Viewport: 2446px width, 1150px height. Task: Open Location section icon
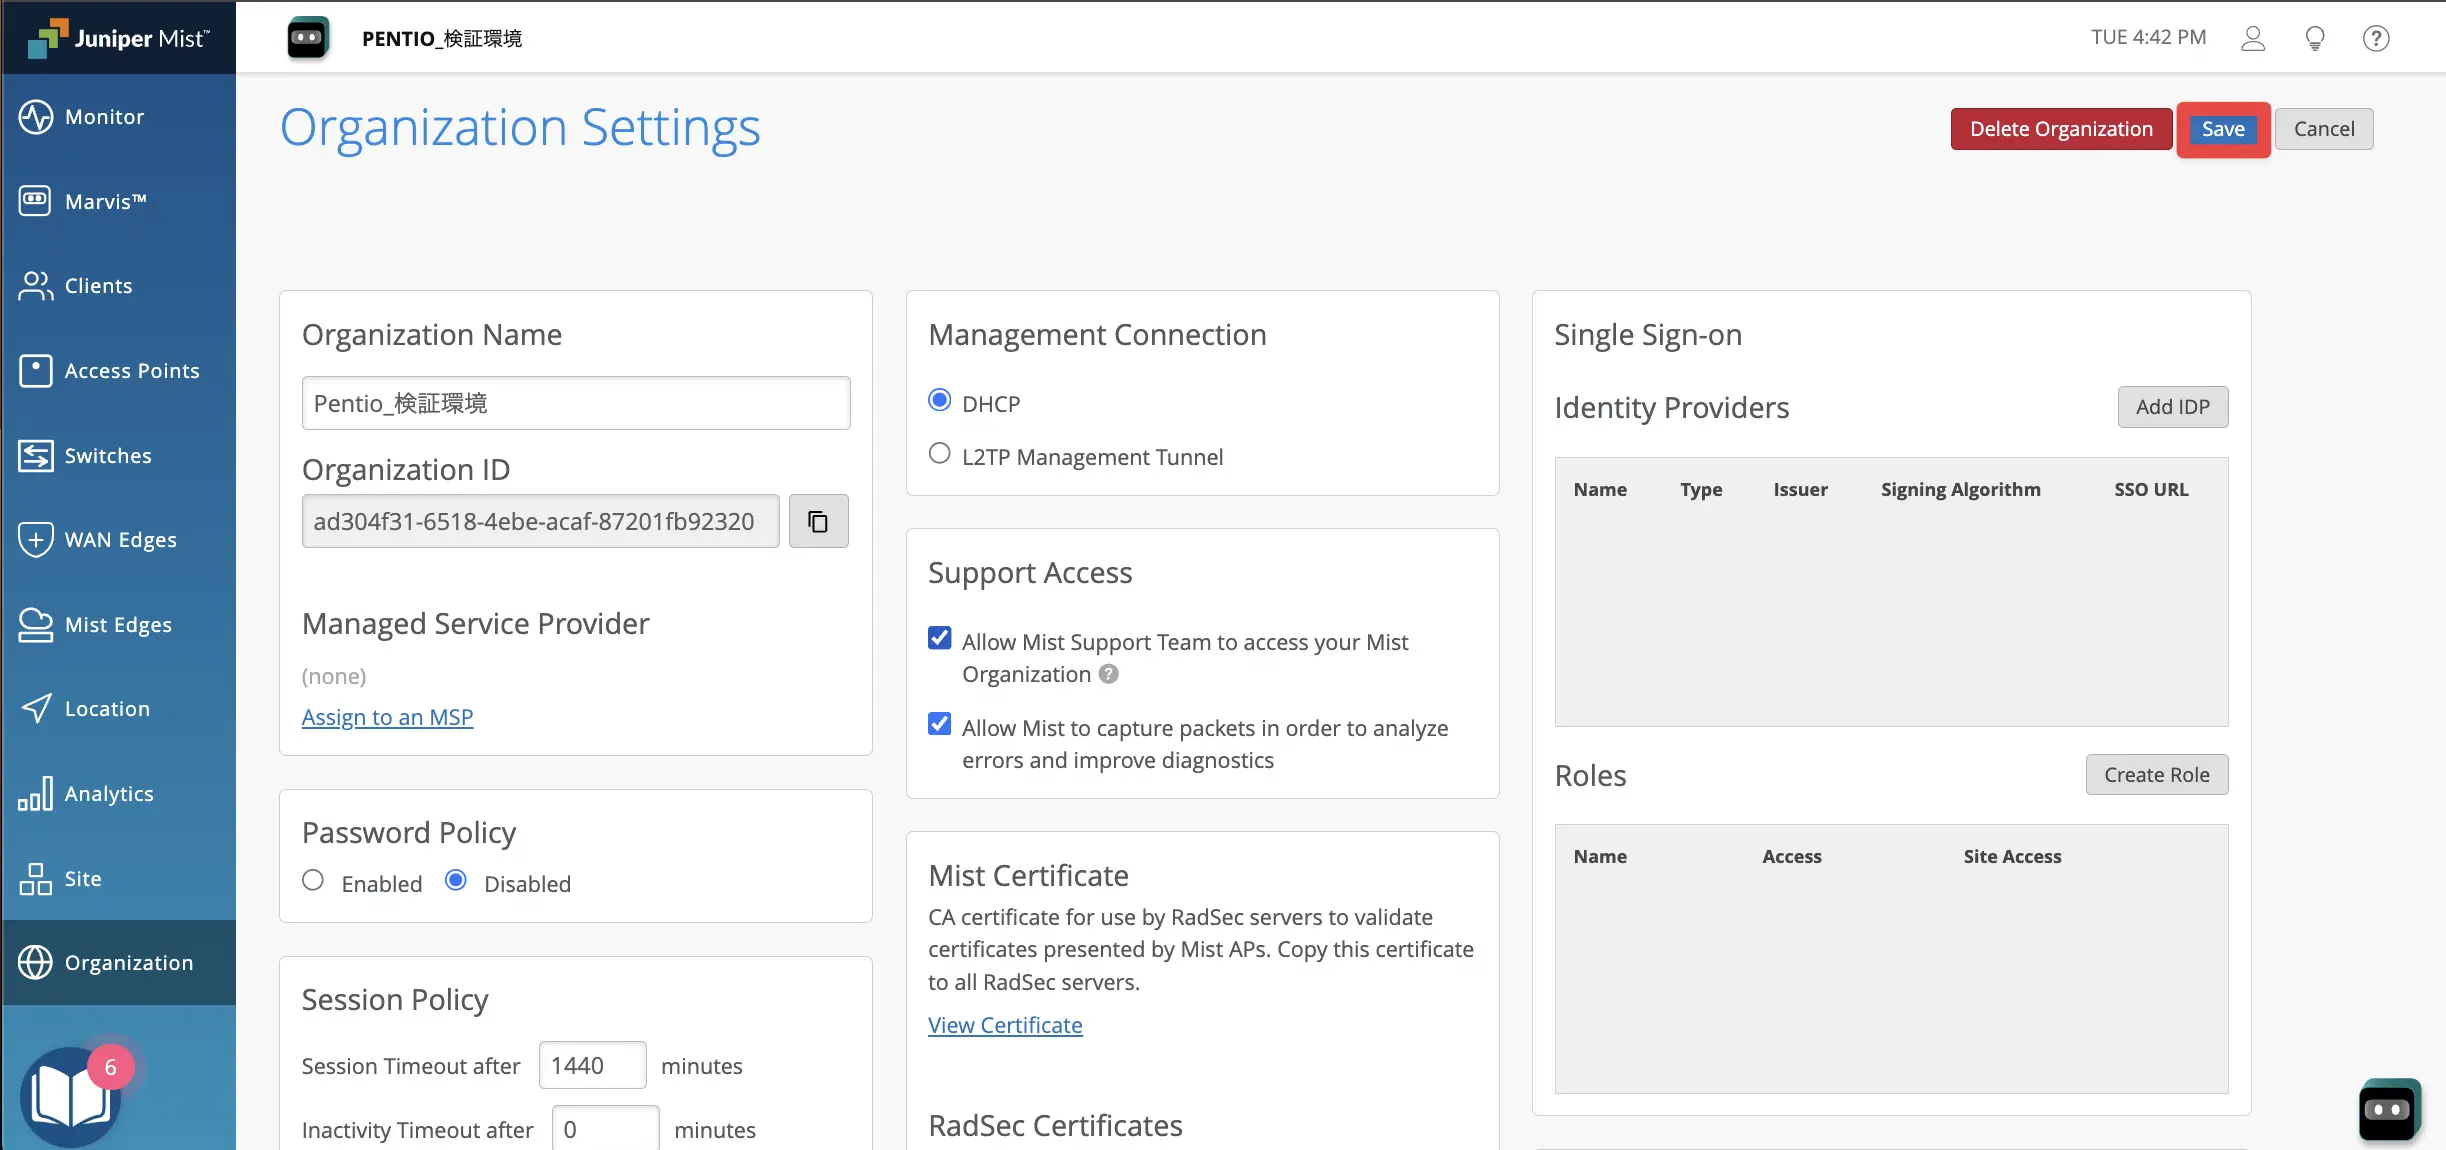click(x=36, y=709)
